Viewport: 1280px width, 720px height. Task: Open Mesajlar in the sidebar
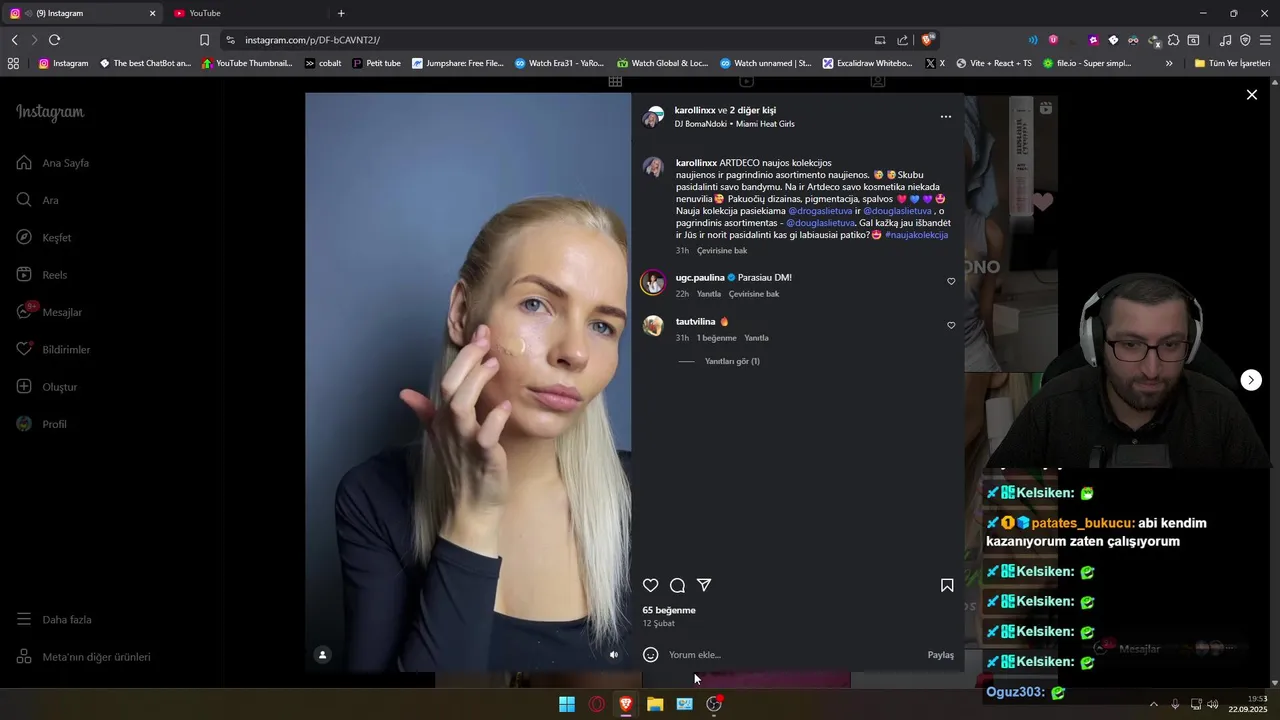pos(49,312)
